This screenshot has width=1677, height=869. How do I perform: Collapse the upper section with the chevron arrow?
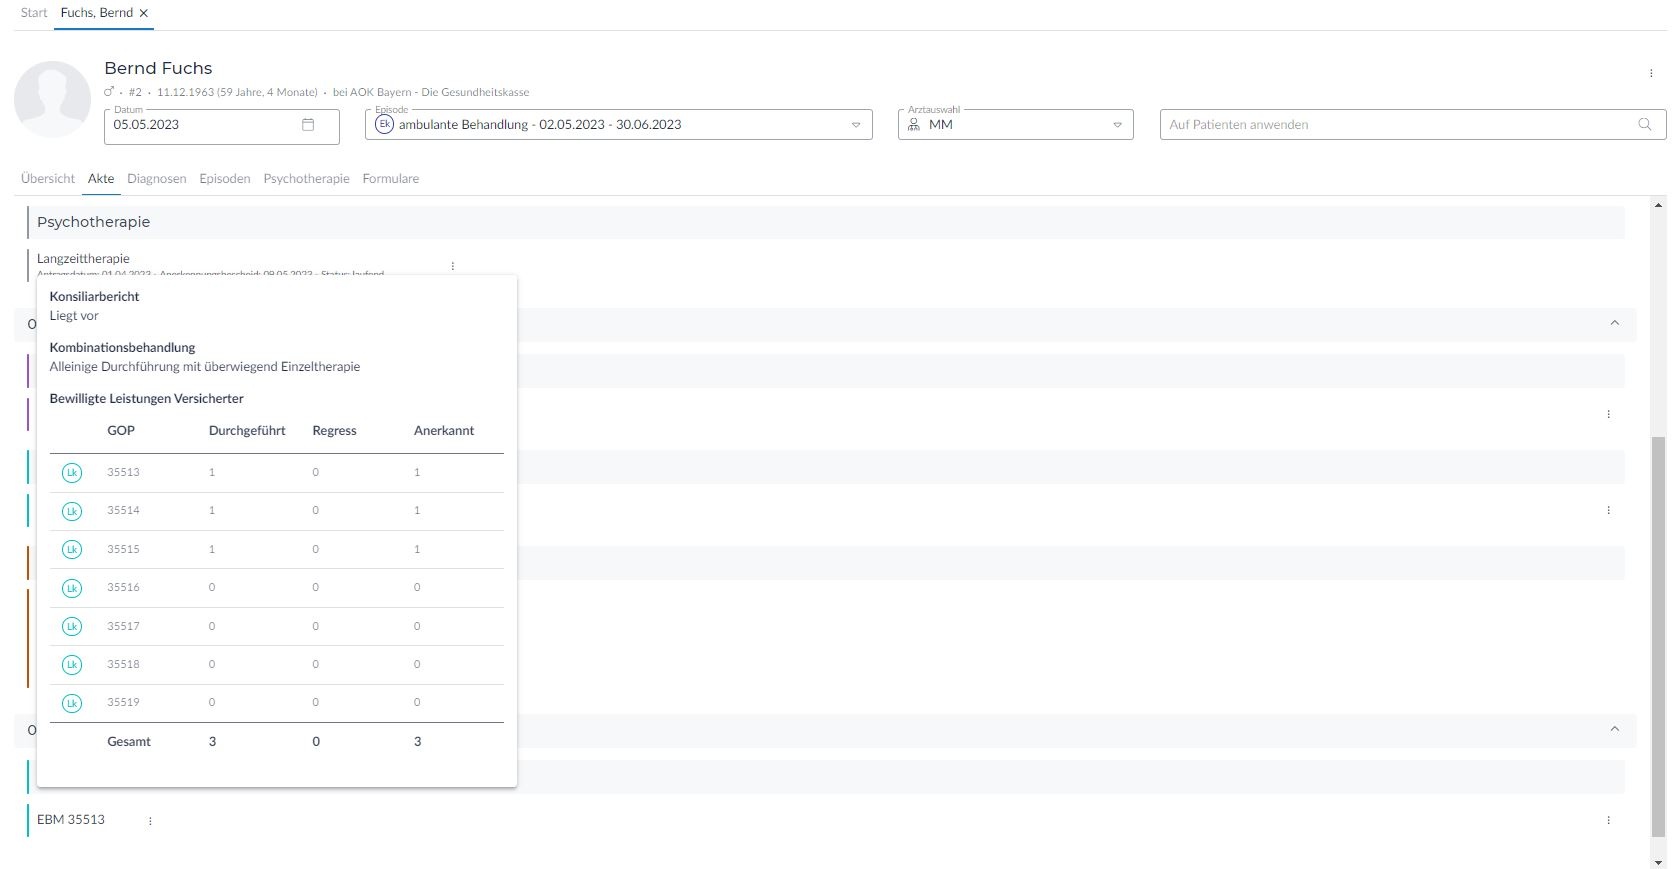pyautogui.click(x=1614, y=323)
